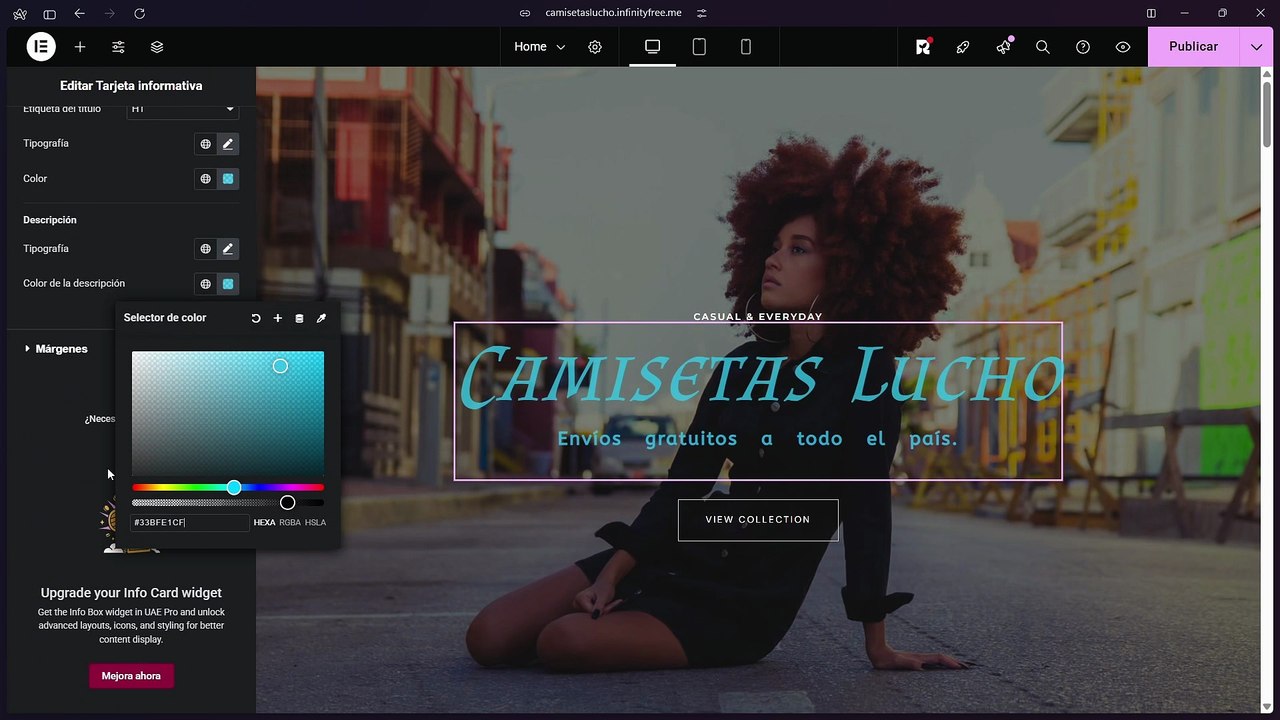Open site settings sliders icon

click(118, 47)
